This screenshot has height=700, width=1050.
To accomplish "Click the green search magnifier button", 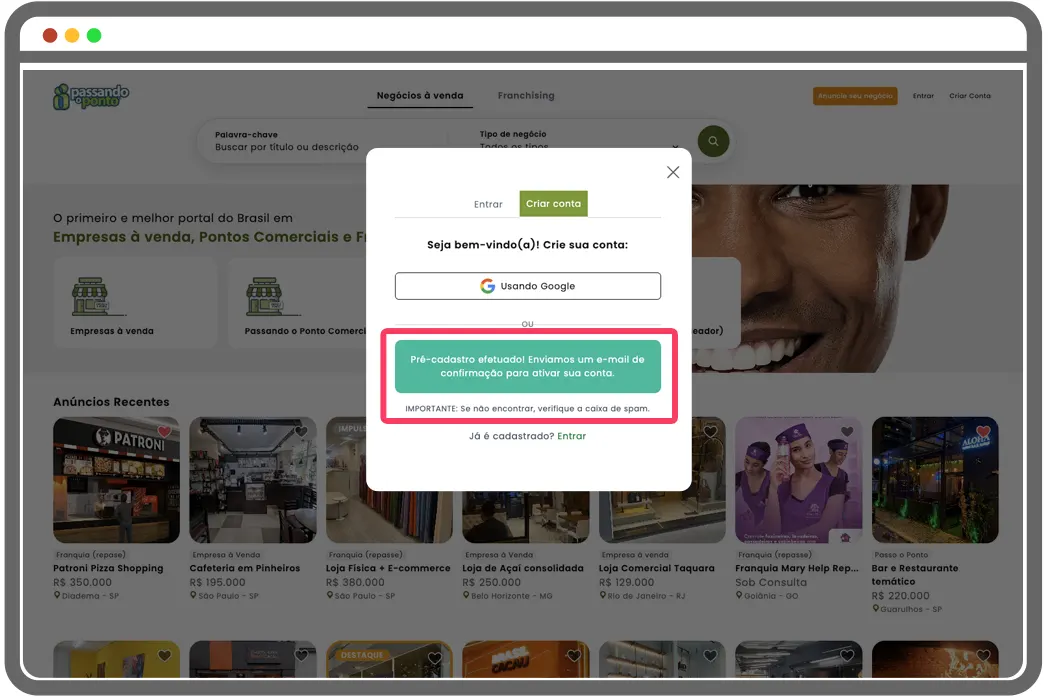I will point(713,141).
